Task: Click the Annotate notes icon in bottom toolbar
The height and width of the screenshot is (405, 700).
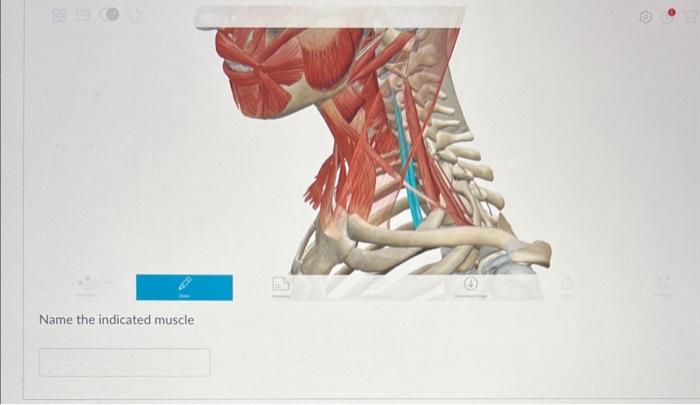Action: click(281, 287)
